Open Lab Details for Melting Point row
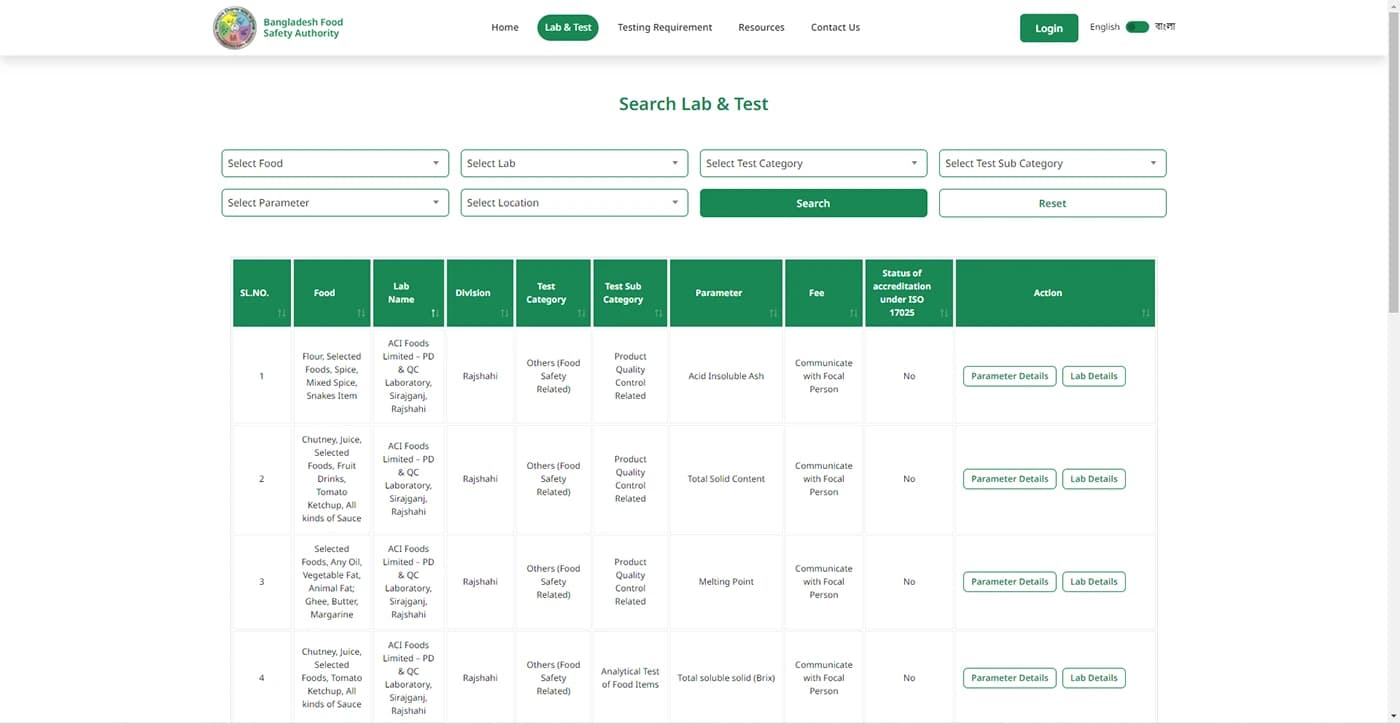The height and width of the screenshot is (724, 1400). pyautogui.click(x=1094, y=582)
